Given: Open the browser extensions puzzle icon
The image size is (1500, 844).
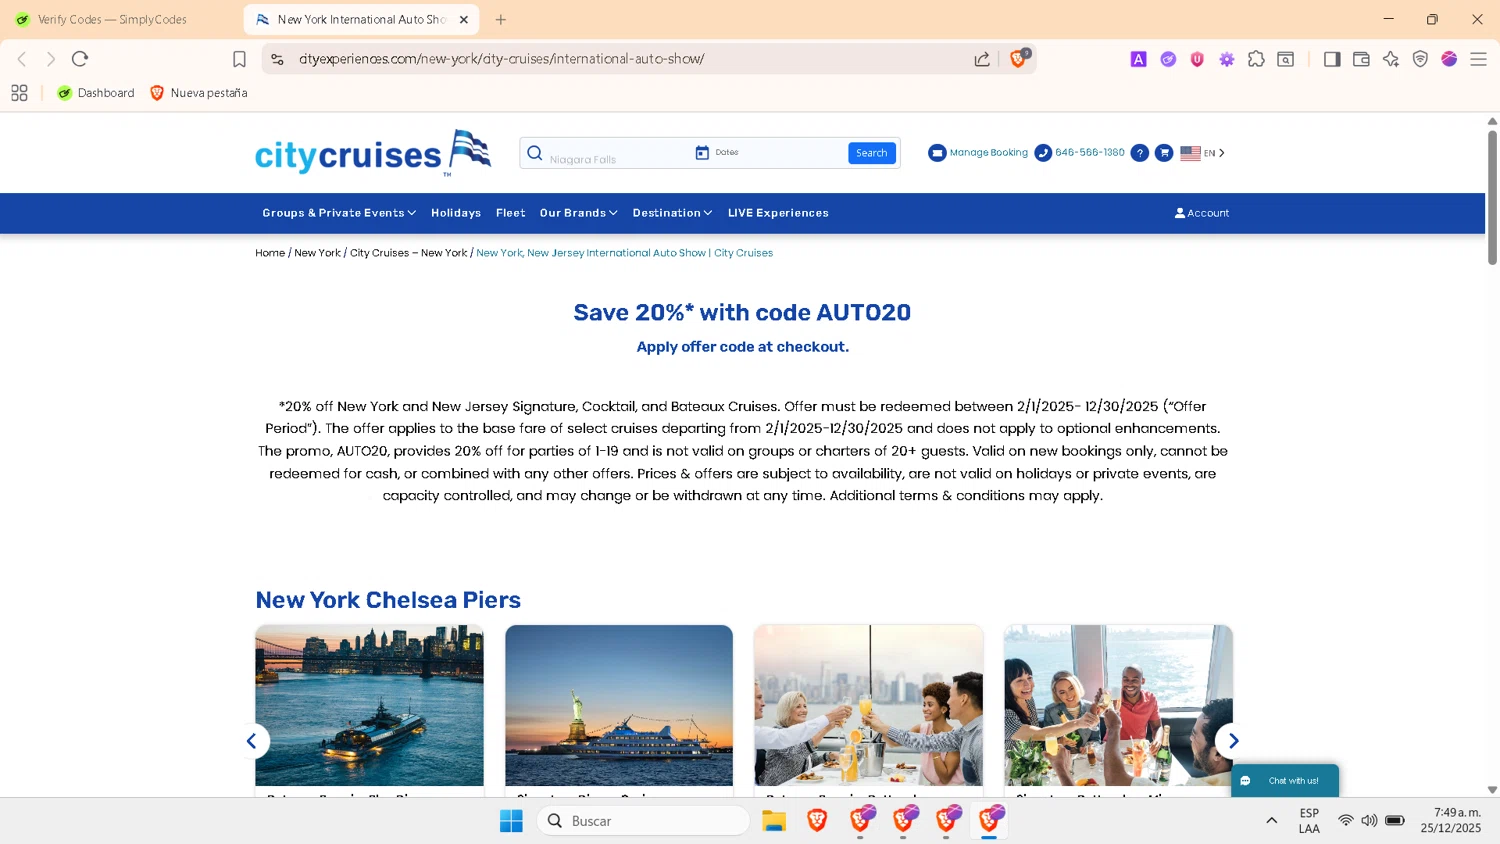Looking at the screenshot, I should tap(1256, 59).
